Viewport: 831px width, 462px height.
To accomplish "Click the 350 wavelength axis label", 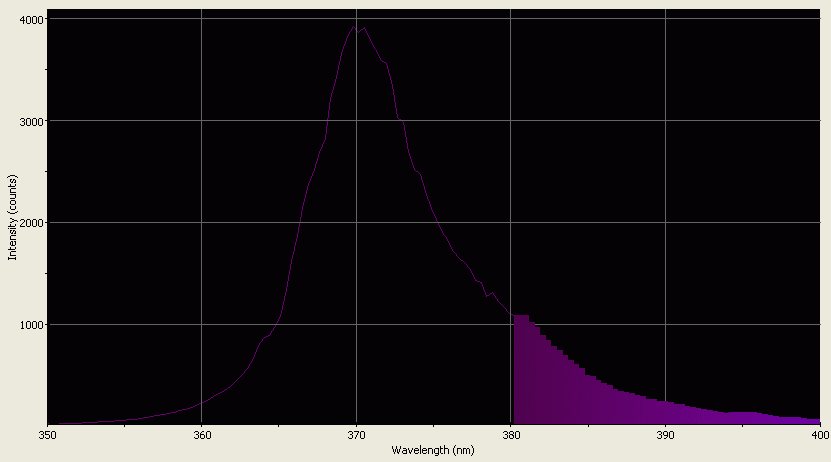I will (48, 435).
